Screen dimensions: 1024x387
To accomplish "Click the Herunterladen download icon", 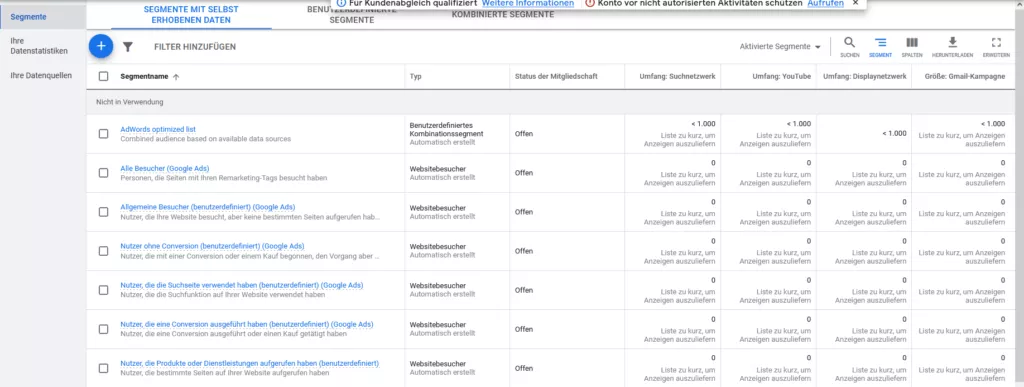I will tap(952, 47).
